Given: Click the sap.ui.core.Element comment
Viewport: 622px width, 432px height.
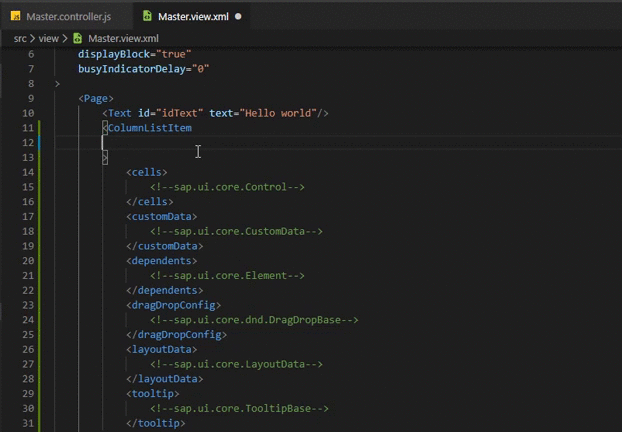Looking at the screenshot, I should [x=227, y=275].
